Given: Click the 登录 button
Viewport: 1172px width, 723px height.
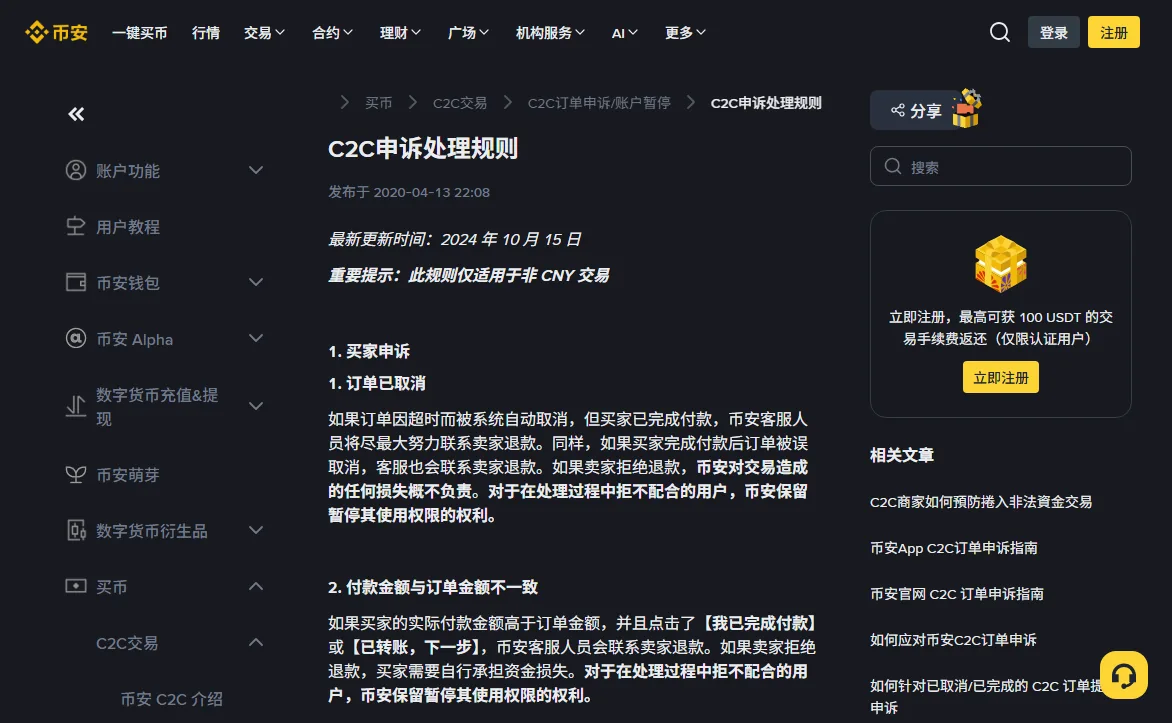Looking at the screenshot, I should tap(1053, 32).
